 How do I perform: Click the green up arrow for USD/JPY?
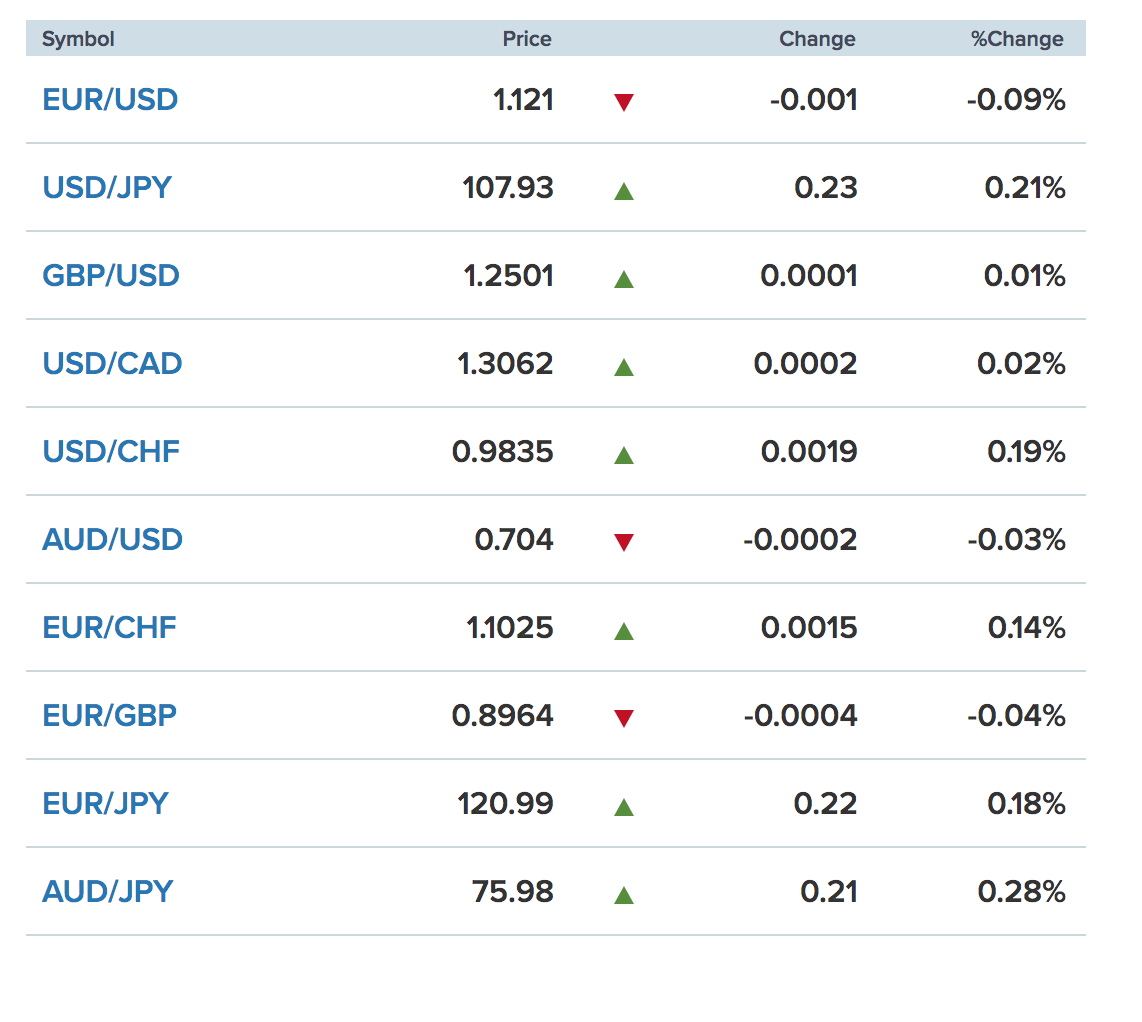point(623,191)
